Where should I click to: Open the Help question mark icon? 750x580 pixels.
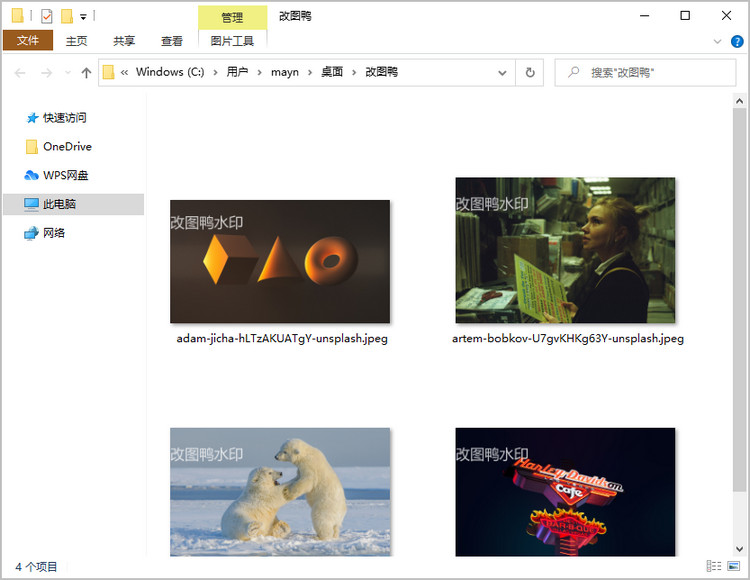click(x=737, y=42)
